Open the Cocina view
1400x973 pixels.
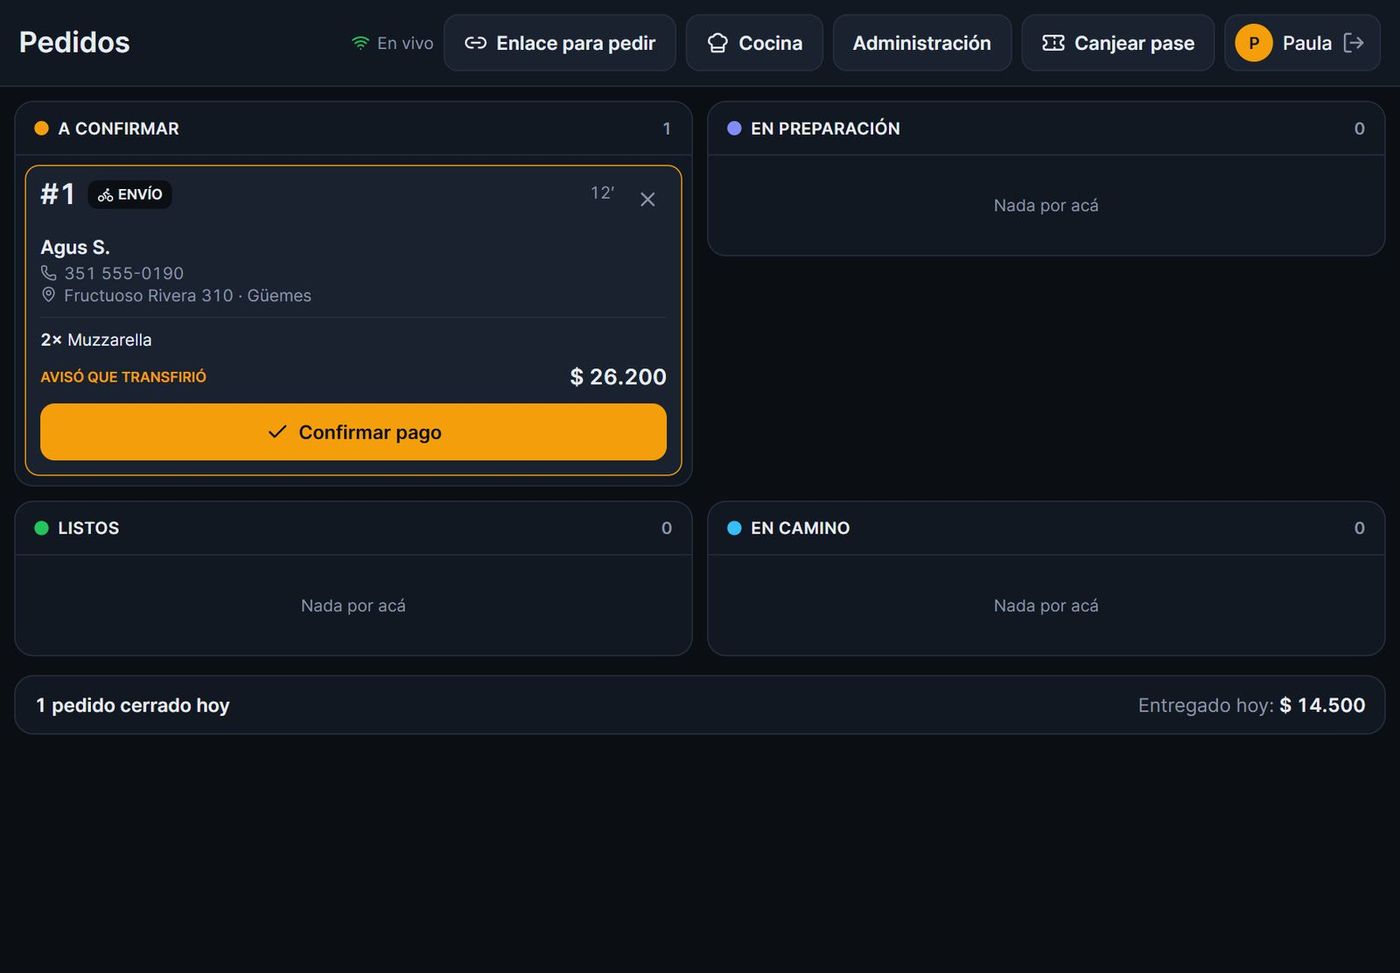pyautogui.click(x=754, y=43)
